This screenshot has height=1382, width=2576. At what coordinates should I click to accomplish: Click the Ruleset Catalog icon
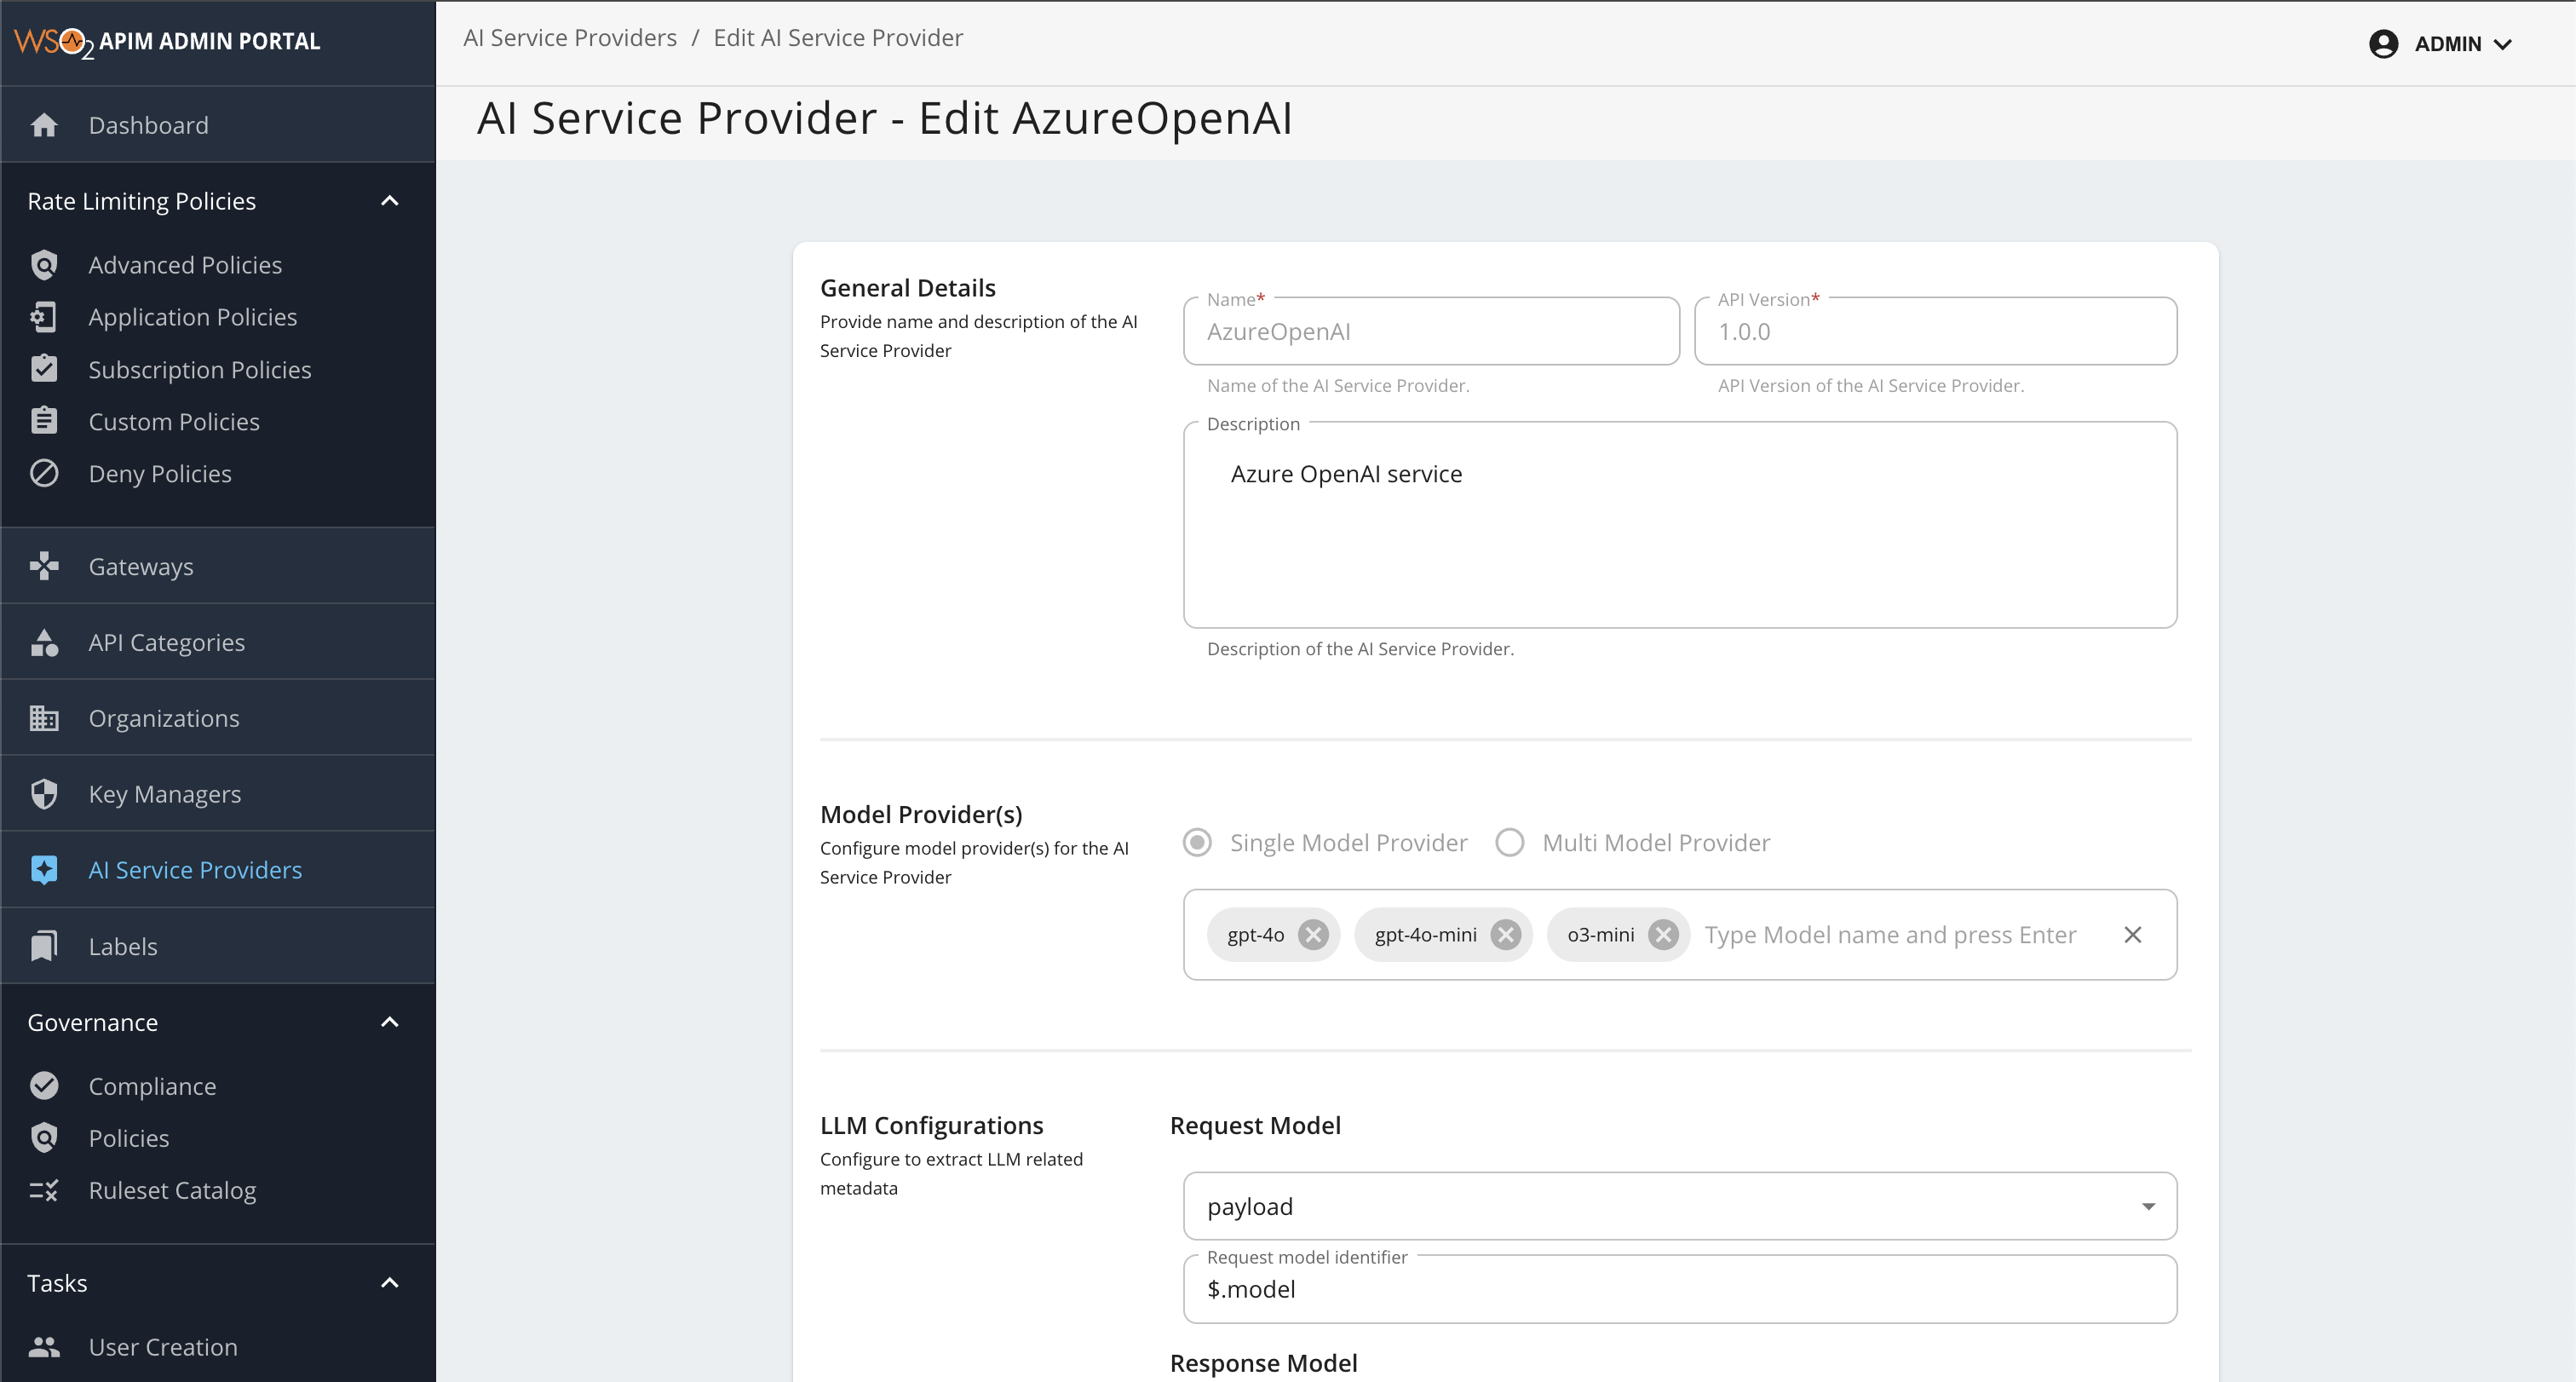(45, 1189)
